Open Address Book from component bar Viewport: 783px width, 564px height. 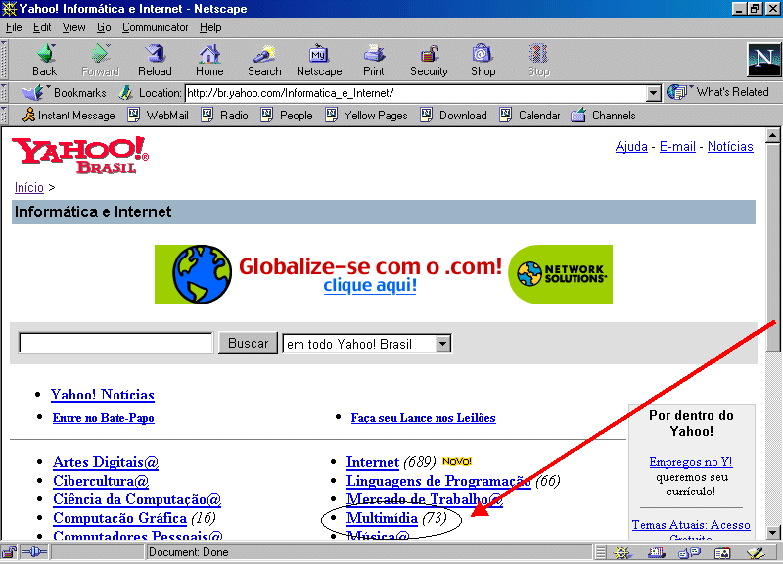click(x=722, y=553)
